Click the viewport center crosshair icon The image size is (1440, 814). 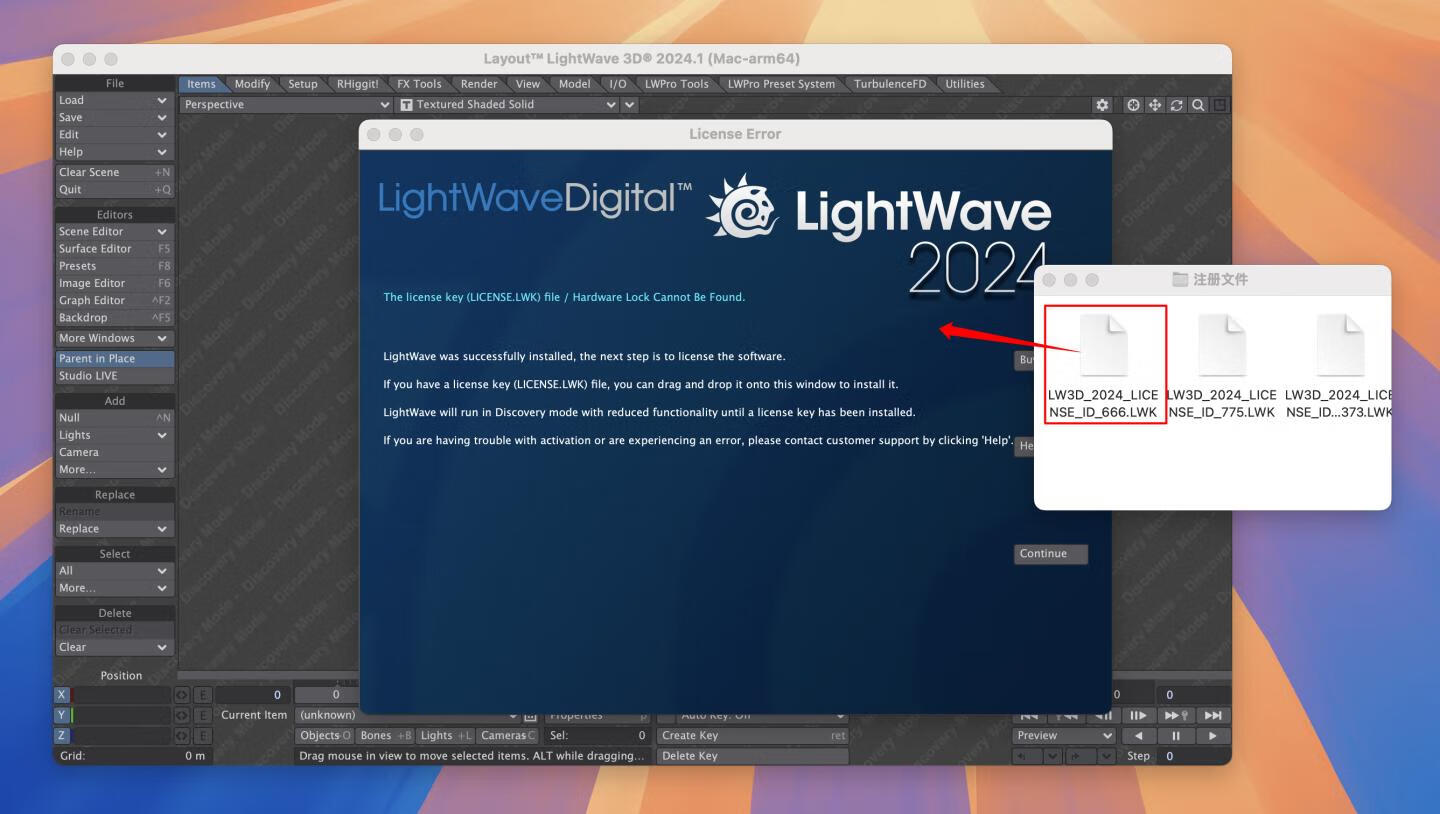1133,104
